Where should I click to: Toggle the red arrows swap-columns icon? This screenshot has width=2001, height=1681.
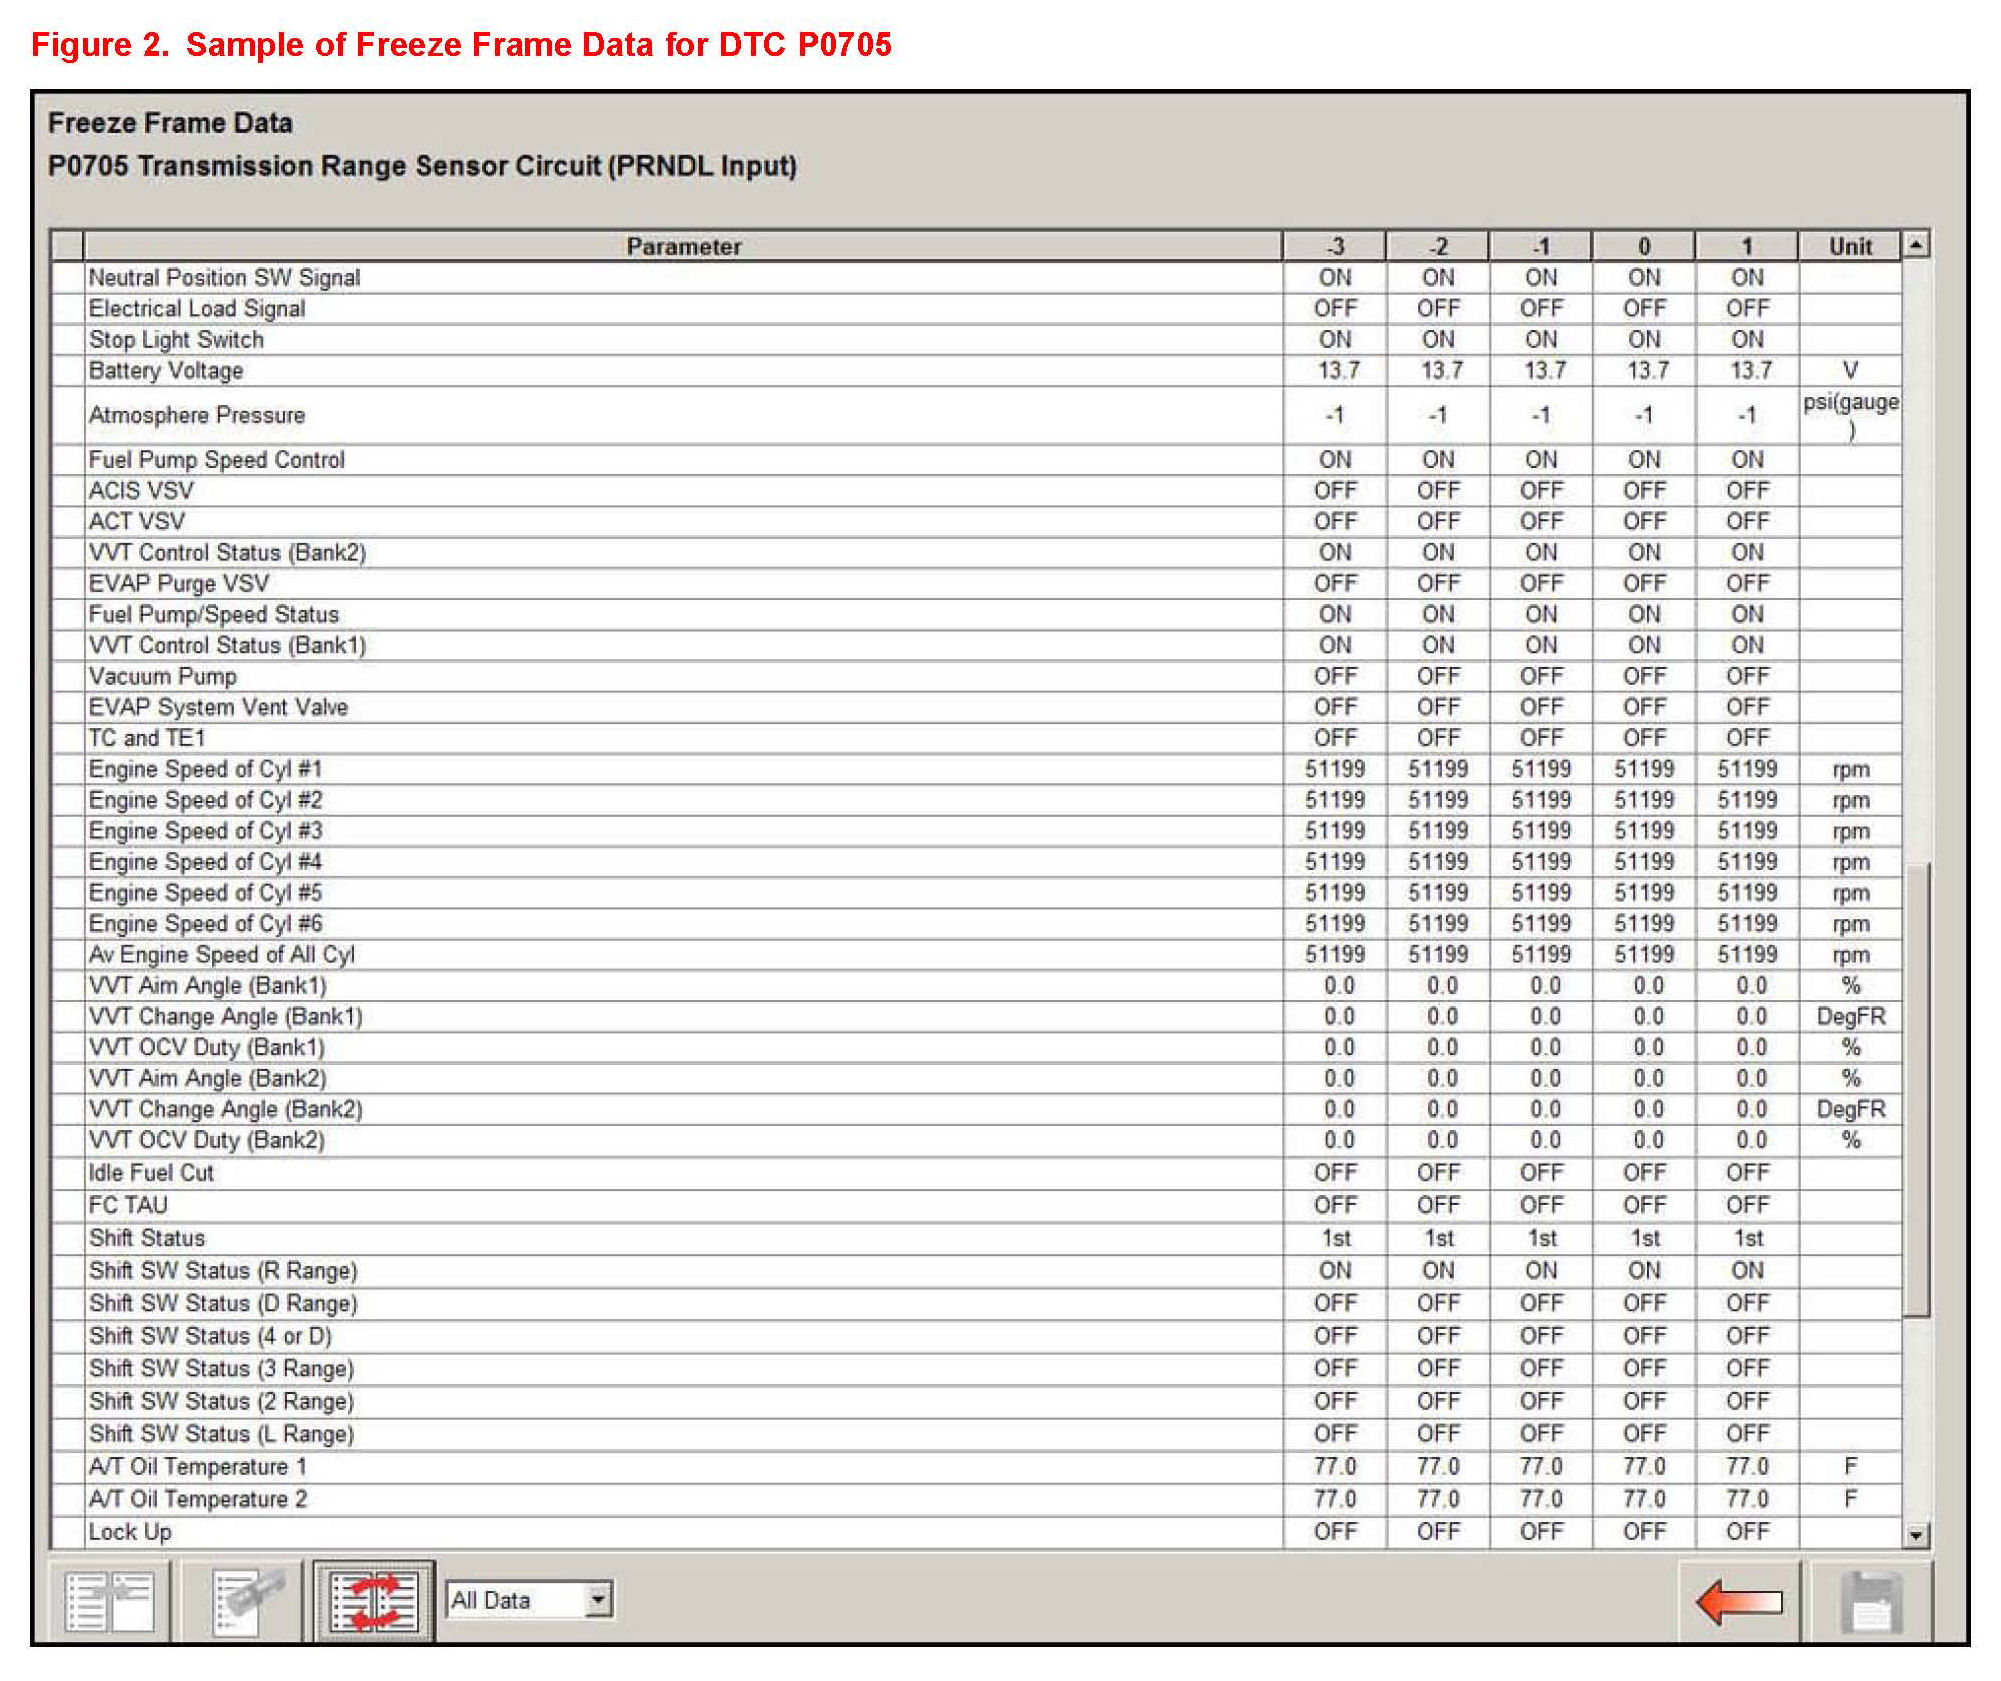(374, 1601)
